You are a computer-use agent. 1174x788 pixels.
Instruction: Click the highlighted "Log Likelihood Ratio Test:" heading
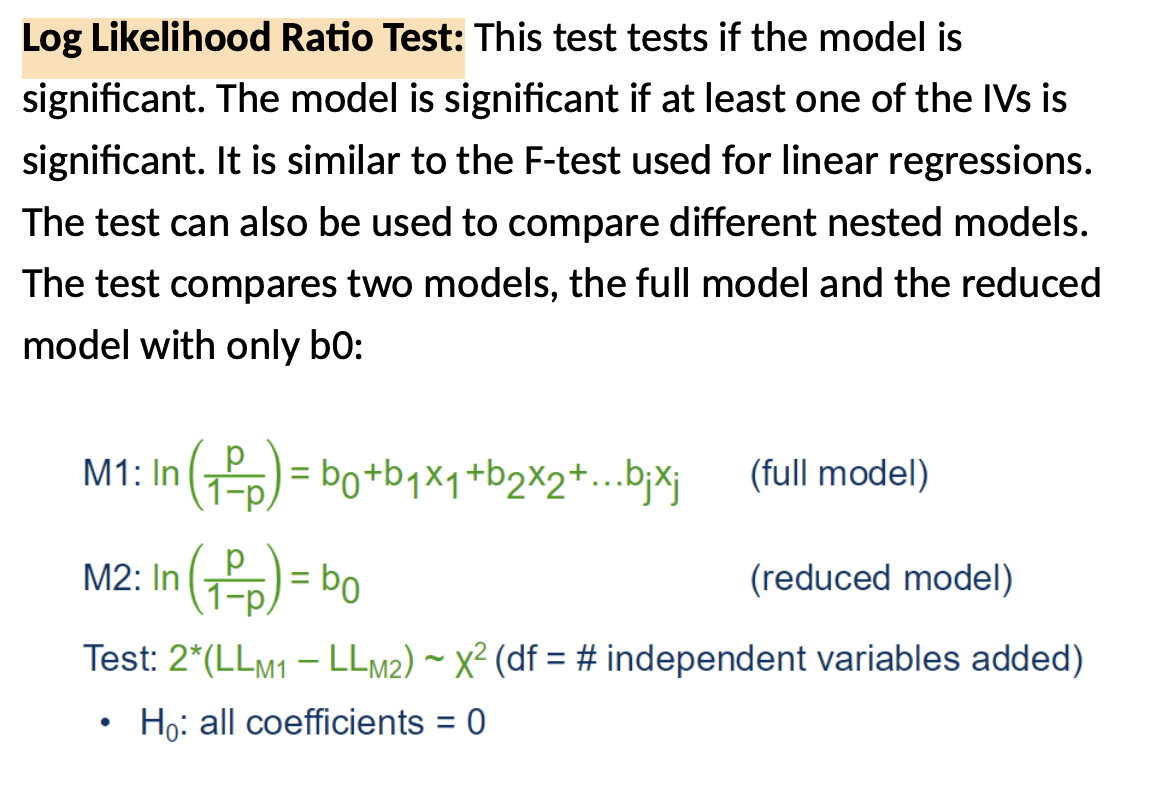pos(243,39)
